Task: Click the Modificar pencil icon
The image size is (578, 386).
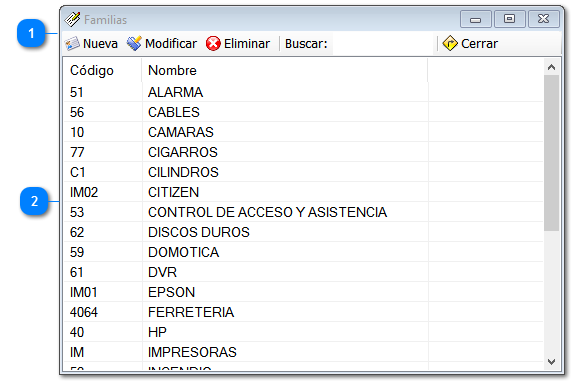Action: pos(134,44)
